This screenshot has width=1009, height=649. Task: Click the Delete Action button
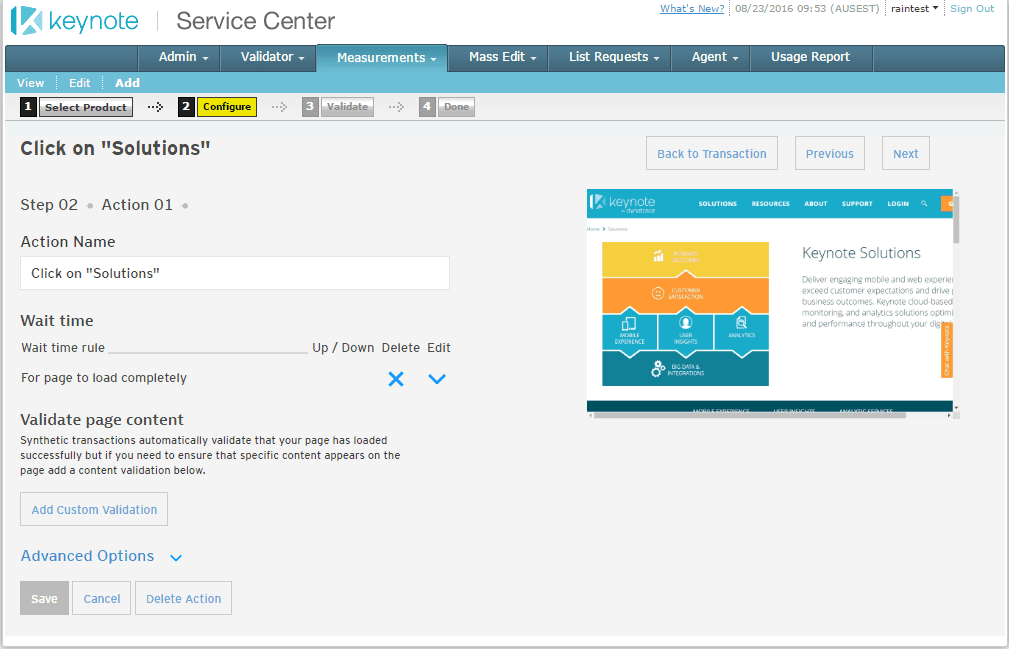coord(183,598)
